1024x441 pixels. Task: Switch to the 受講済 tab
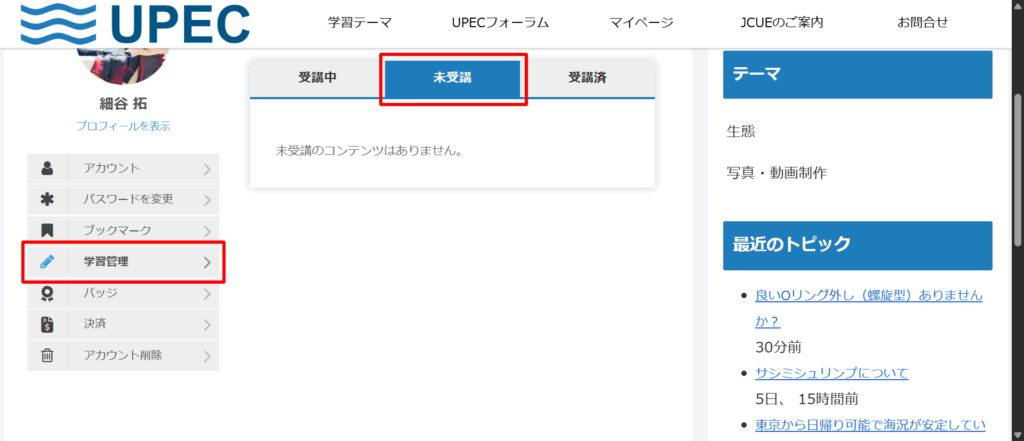[587, 78]
